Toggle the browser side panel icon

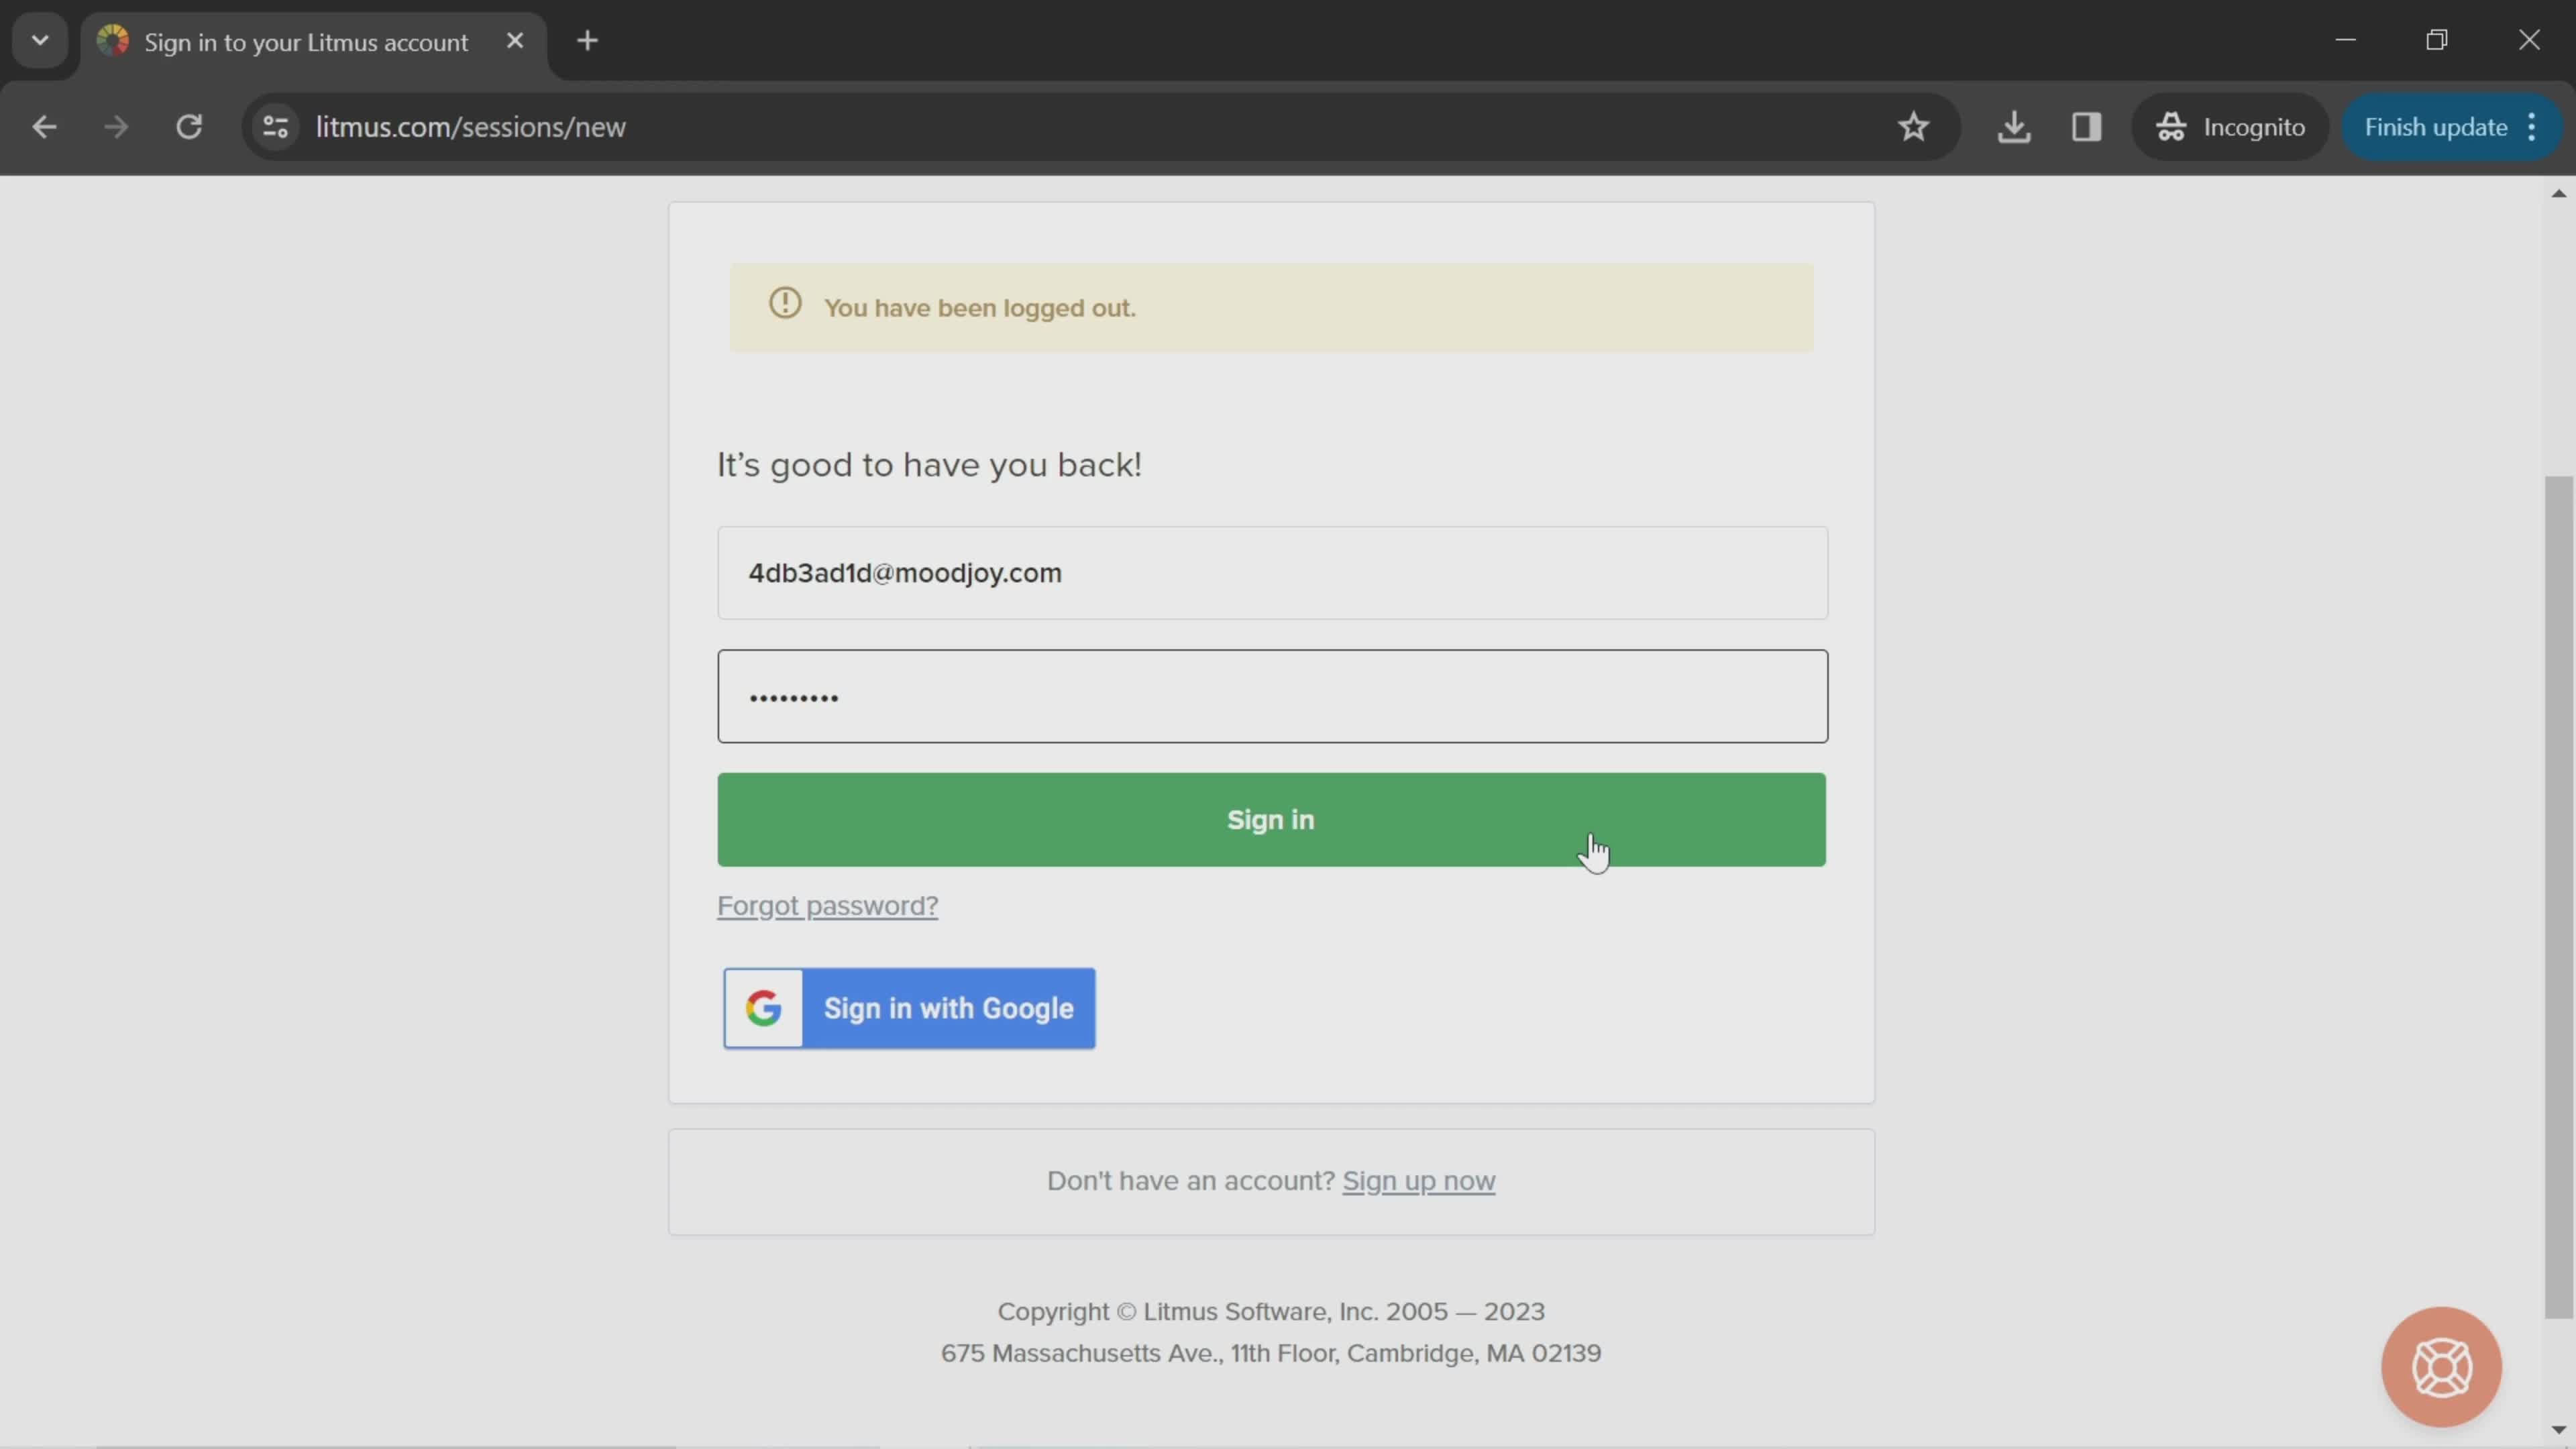pos(2086,127)
